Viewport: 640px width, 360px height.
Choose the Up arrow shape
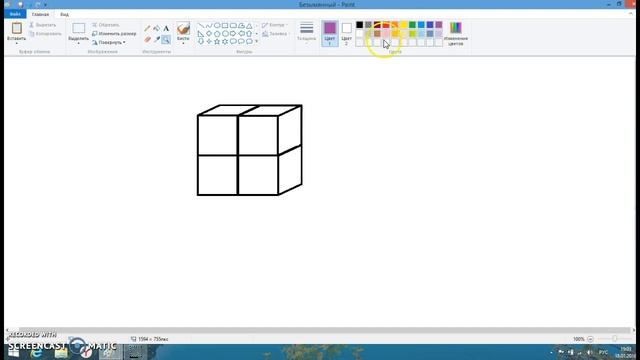[249, 33]
